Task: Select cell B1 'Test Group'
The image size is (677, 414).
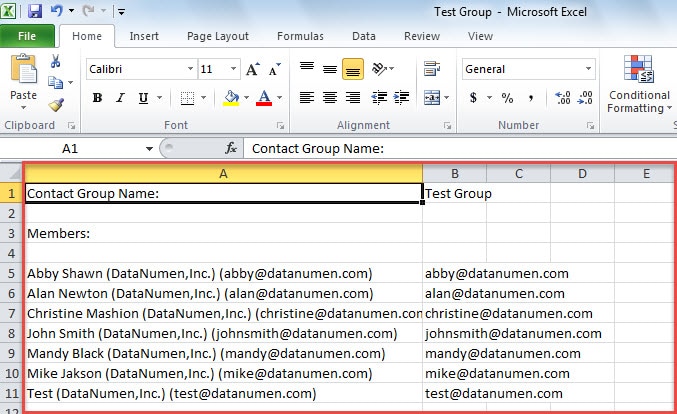Action: pos(455,193)
